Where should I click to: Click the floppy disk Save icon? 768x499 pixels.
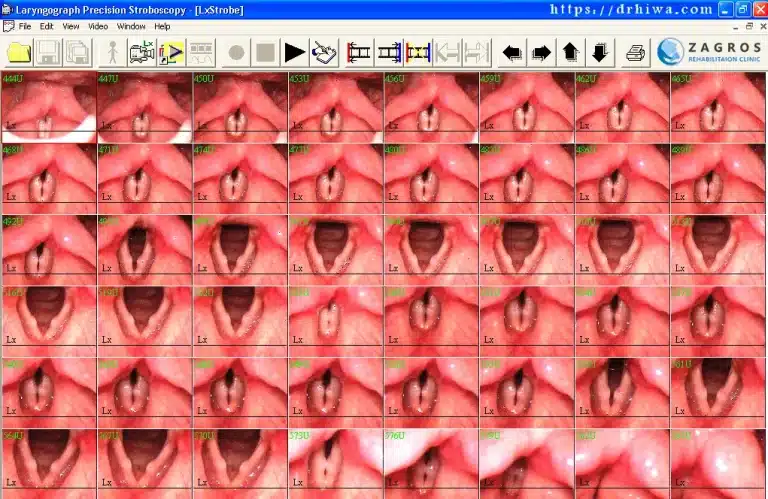click(x=48, y=52)
